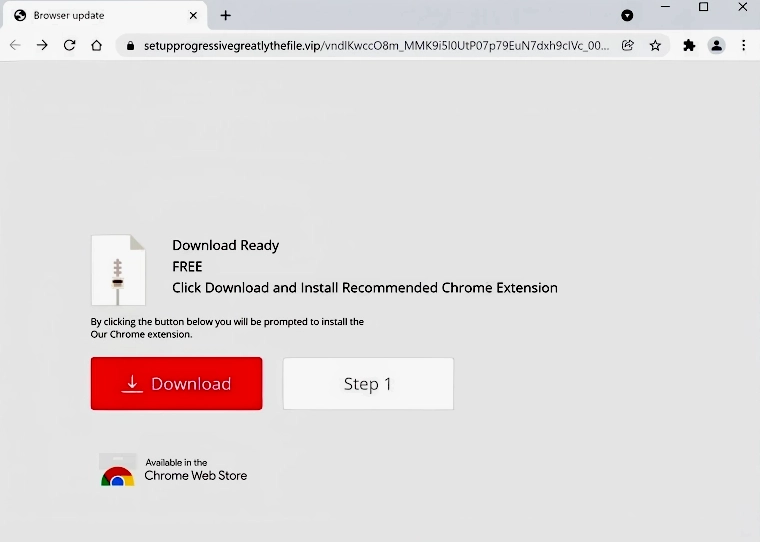Share this page icon
This screenshot has width=760, height=542.
[x=628, y=46]
